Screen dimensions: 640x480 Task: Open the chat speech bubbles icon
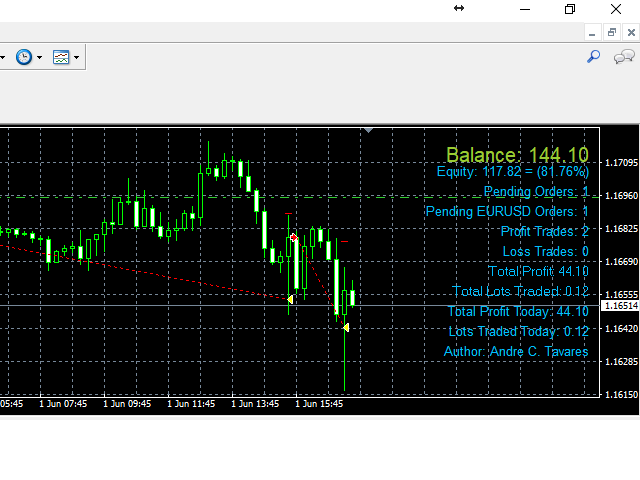624,57
